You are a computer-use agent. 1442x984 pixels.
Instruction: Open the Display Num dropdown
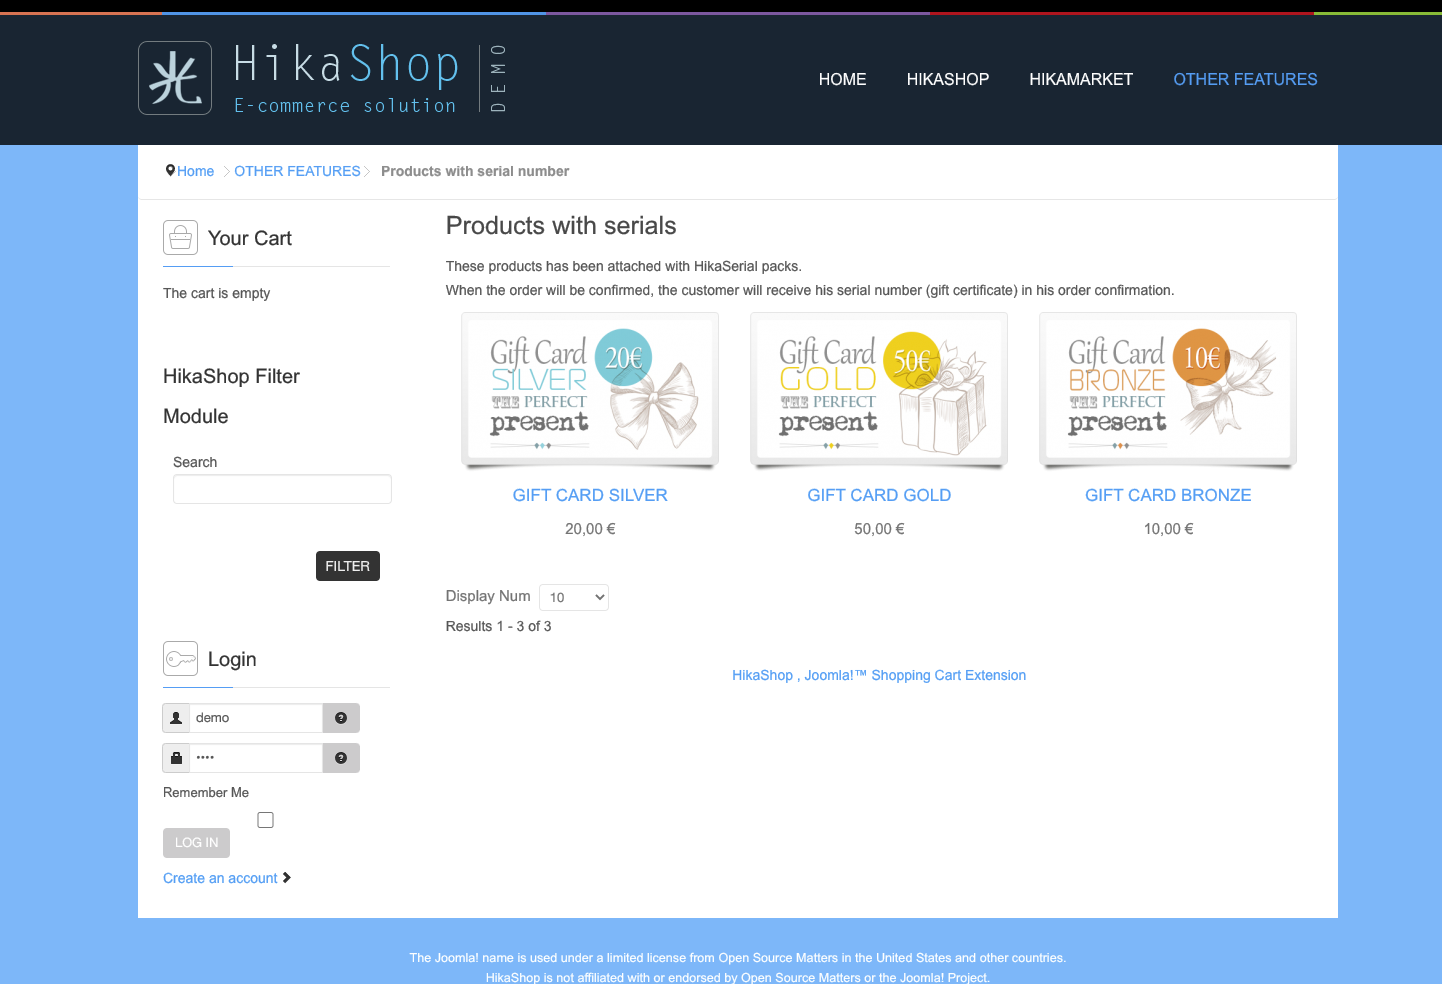coord(574,597)
